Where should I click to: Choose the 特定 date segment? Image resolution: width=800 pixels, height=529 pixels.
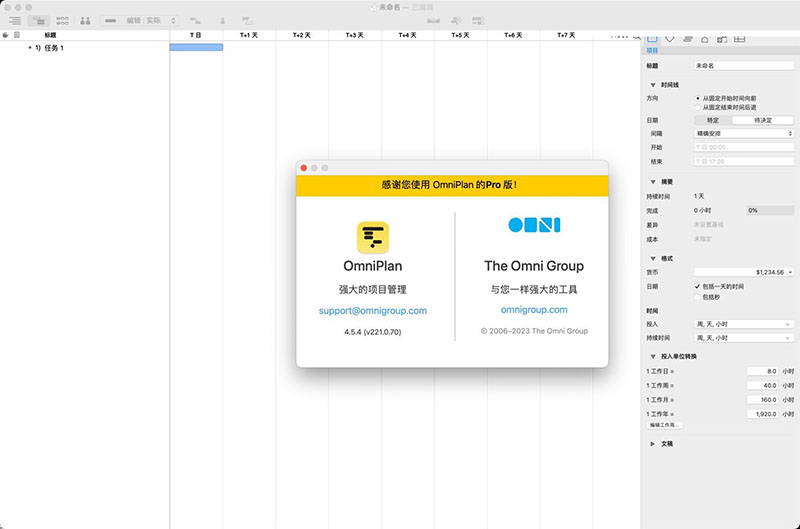tap(713, 120)
